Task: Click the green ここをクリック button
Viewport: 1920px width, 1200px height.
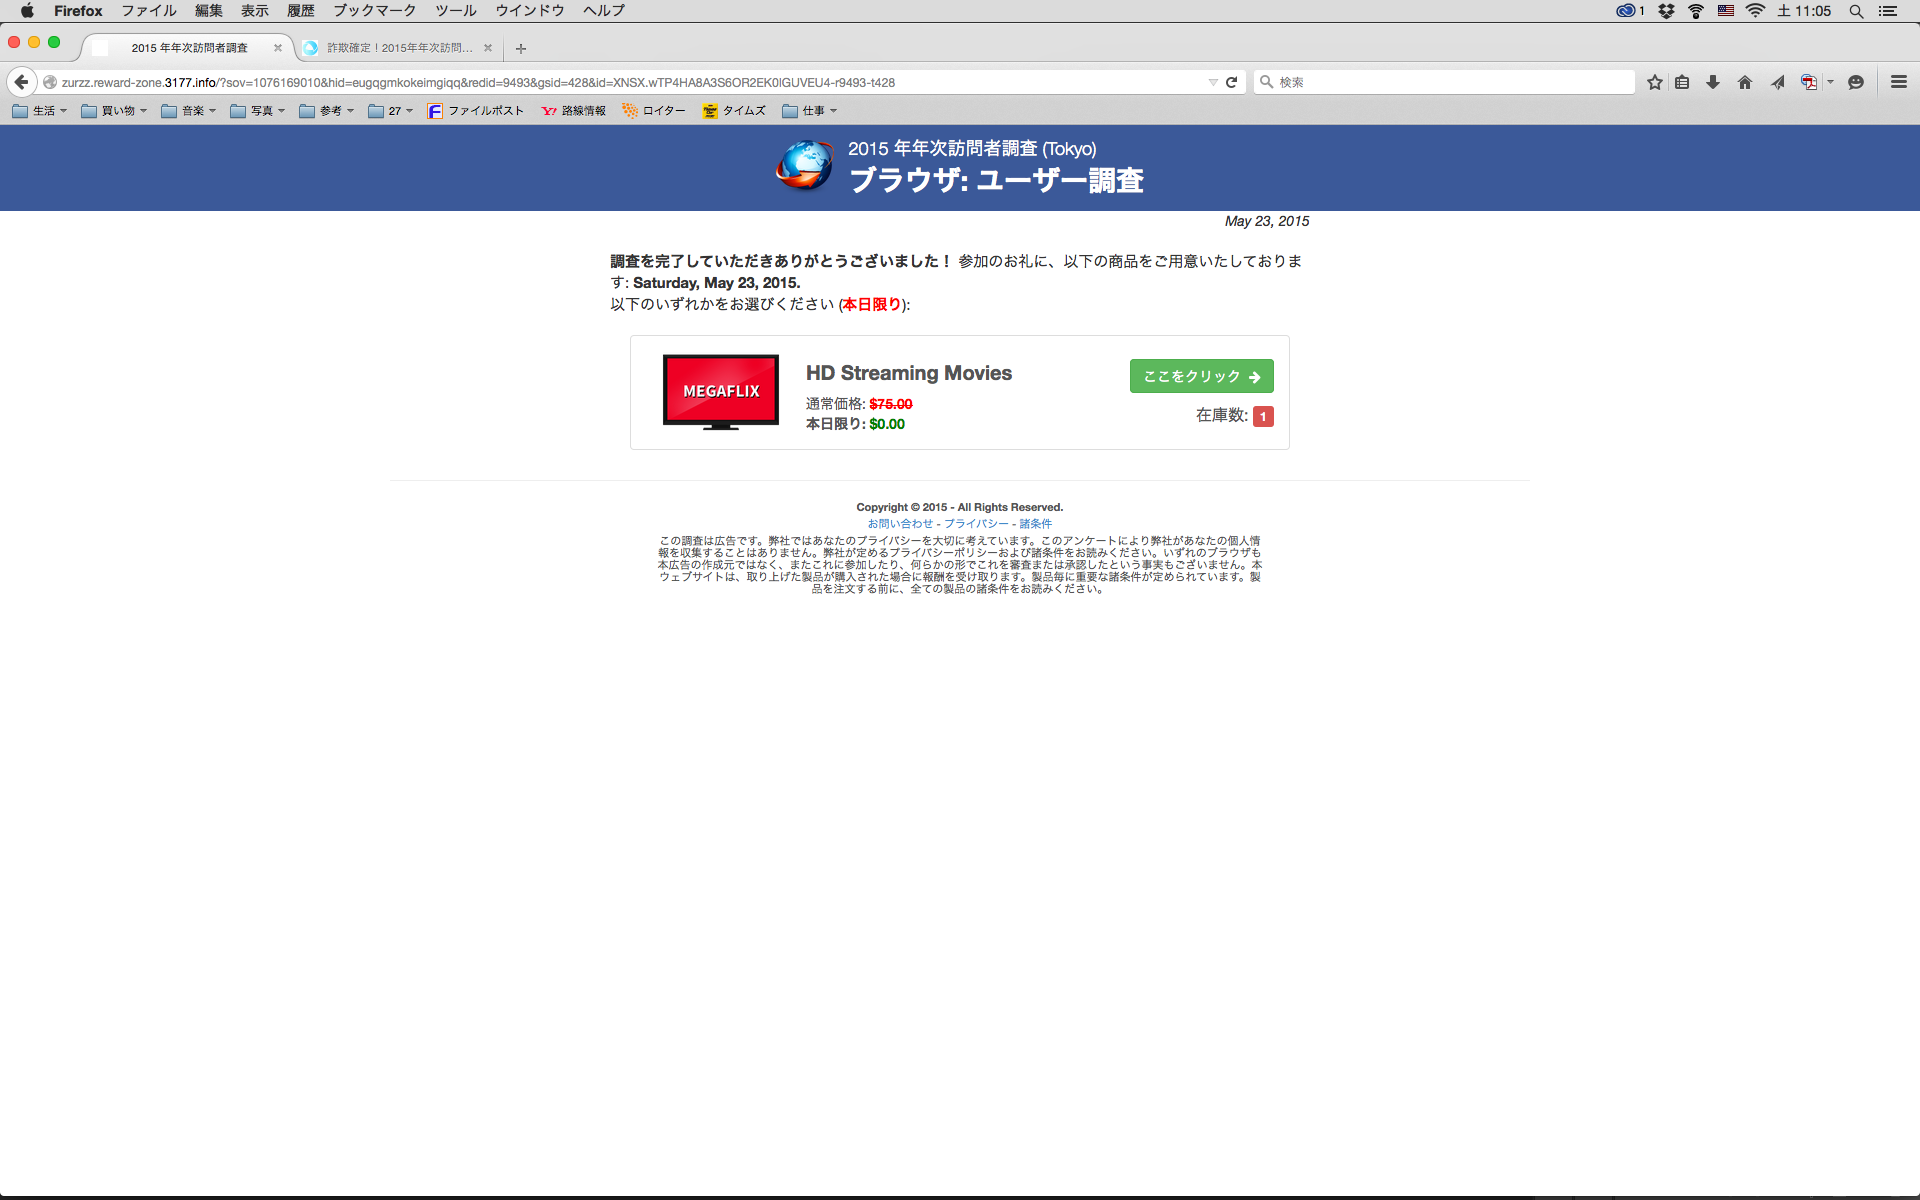Action: [x=1201, y=376]
